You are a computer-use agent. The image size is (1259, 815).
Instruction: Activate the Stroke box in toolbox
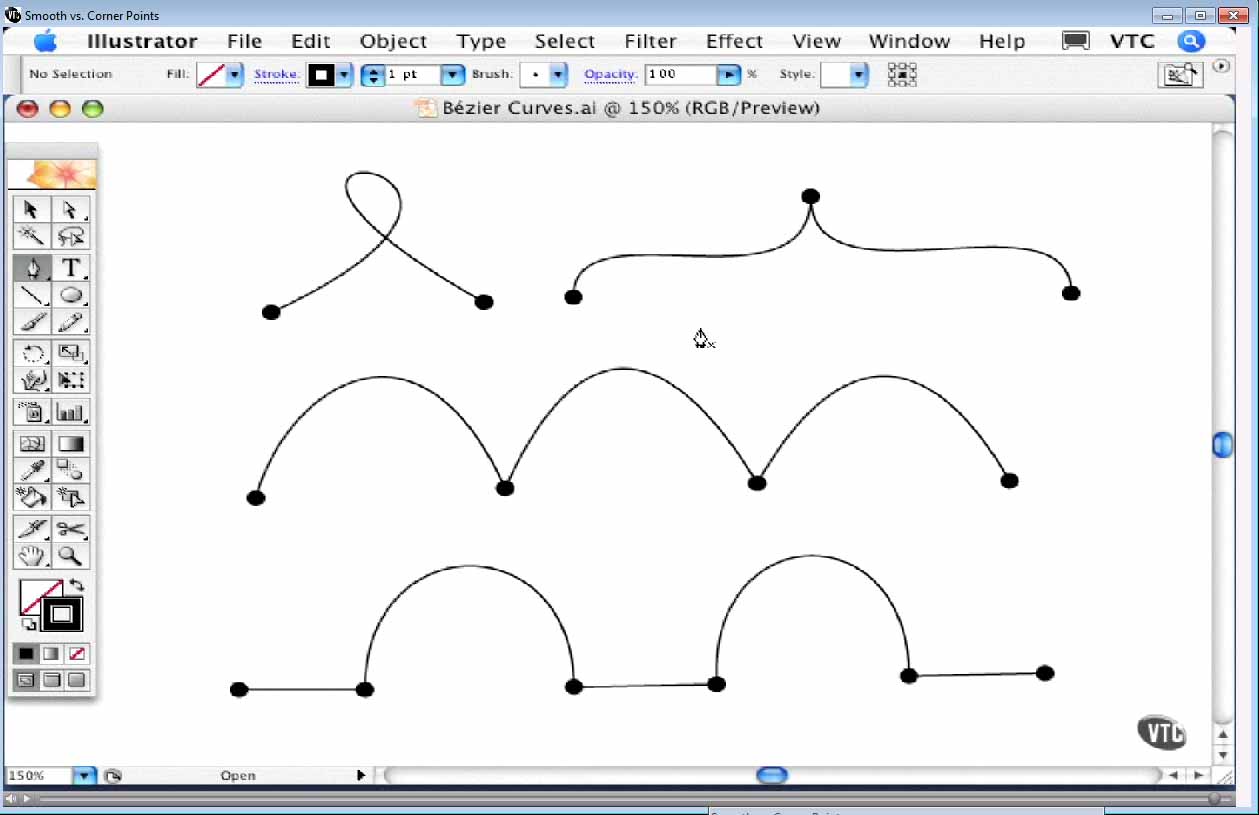pos(62,614)
